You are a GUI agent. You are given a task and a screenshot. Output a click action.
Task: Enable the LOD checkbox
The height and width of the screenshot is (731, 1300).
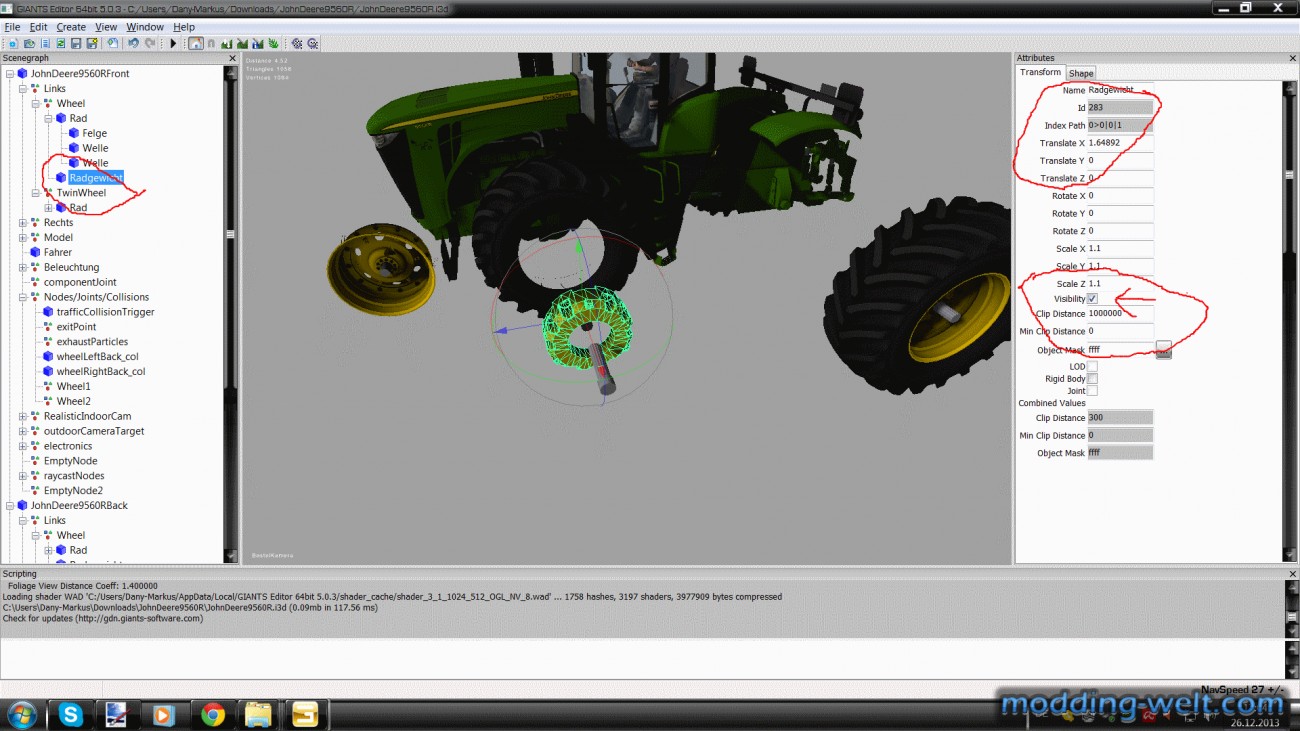pos(1092,366)
